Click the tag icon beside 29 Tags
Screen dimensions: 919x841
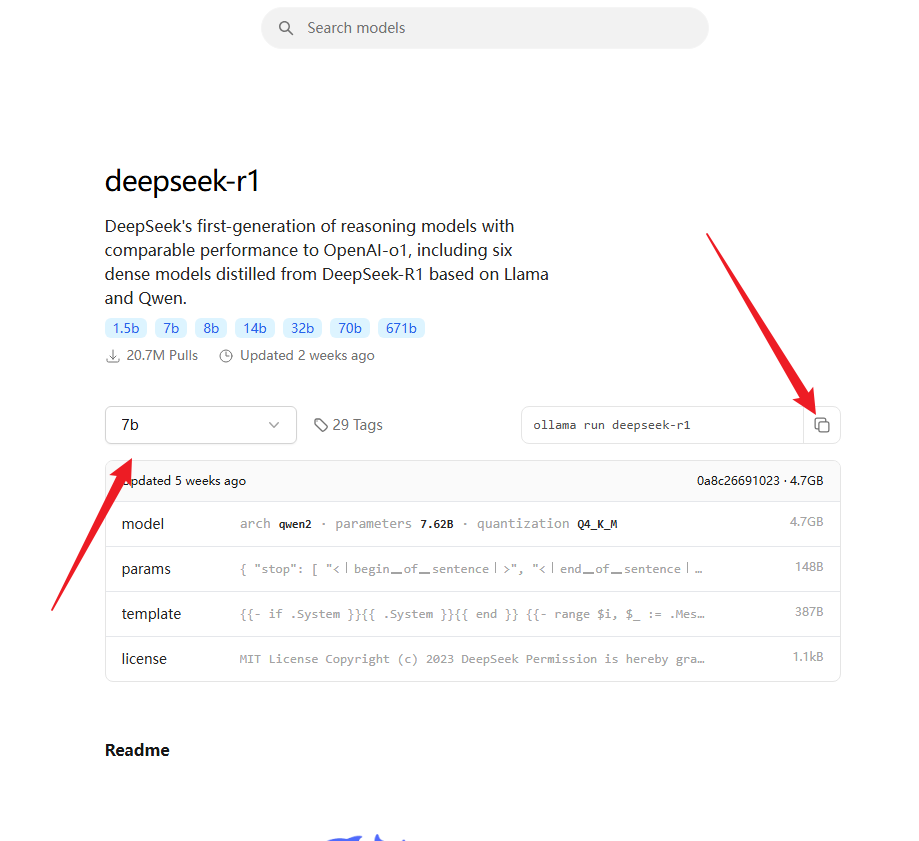point(321,425)
